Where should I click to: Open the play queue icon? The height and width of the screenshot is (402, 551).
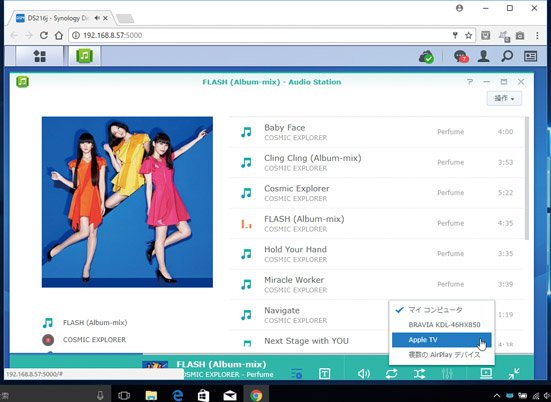click(x=297, y=374)
